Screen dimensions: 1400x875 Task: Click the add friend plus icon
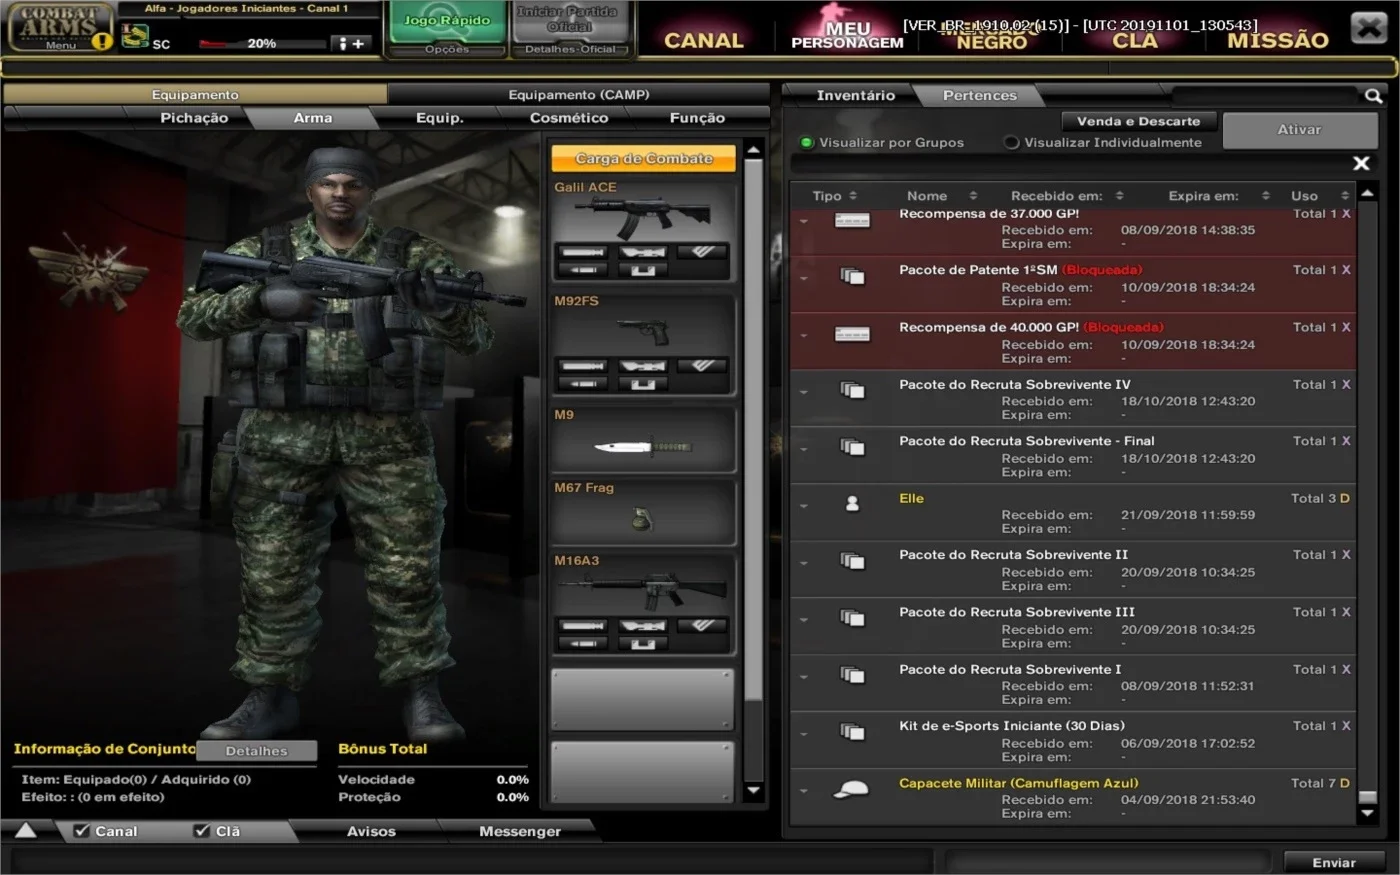[x=352, y=43]
